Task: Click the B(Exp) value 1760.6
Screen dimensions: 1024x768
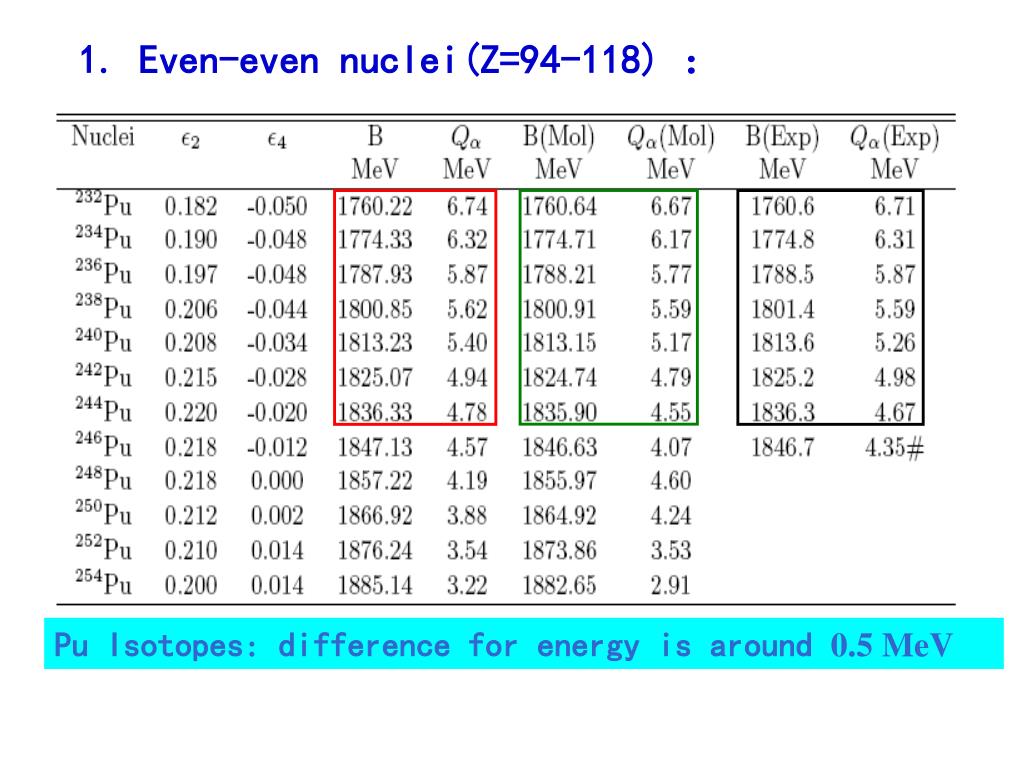Action: click(782, 206)
